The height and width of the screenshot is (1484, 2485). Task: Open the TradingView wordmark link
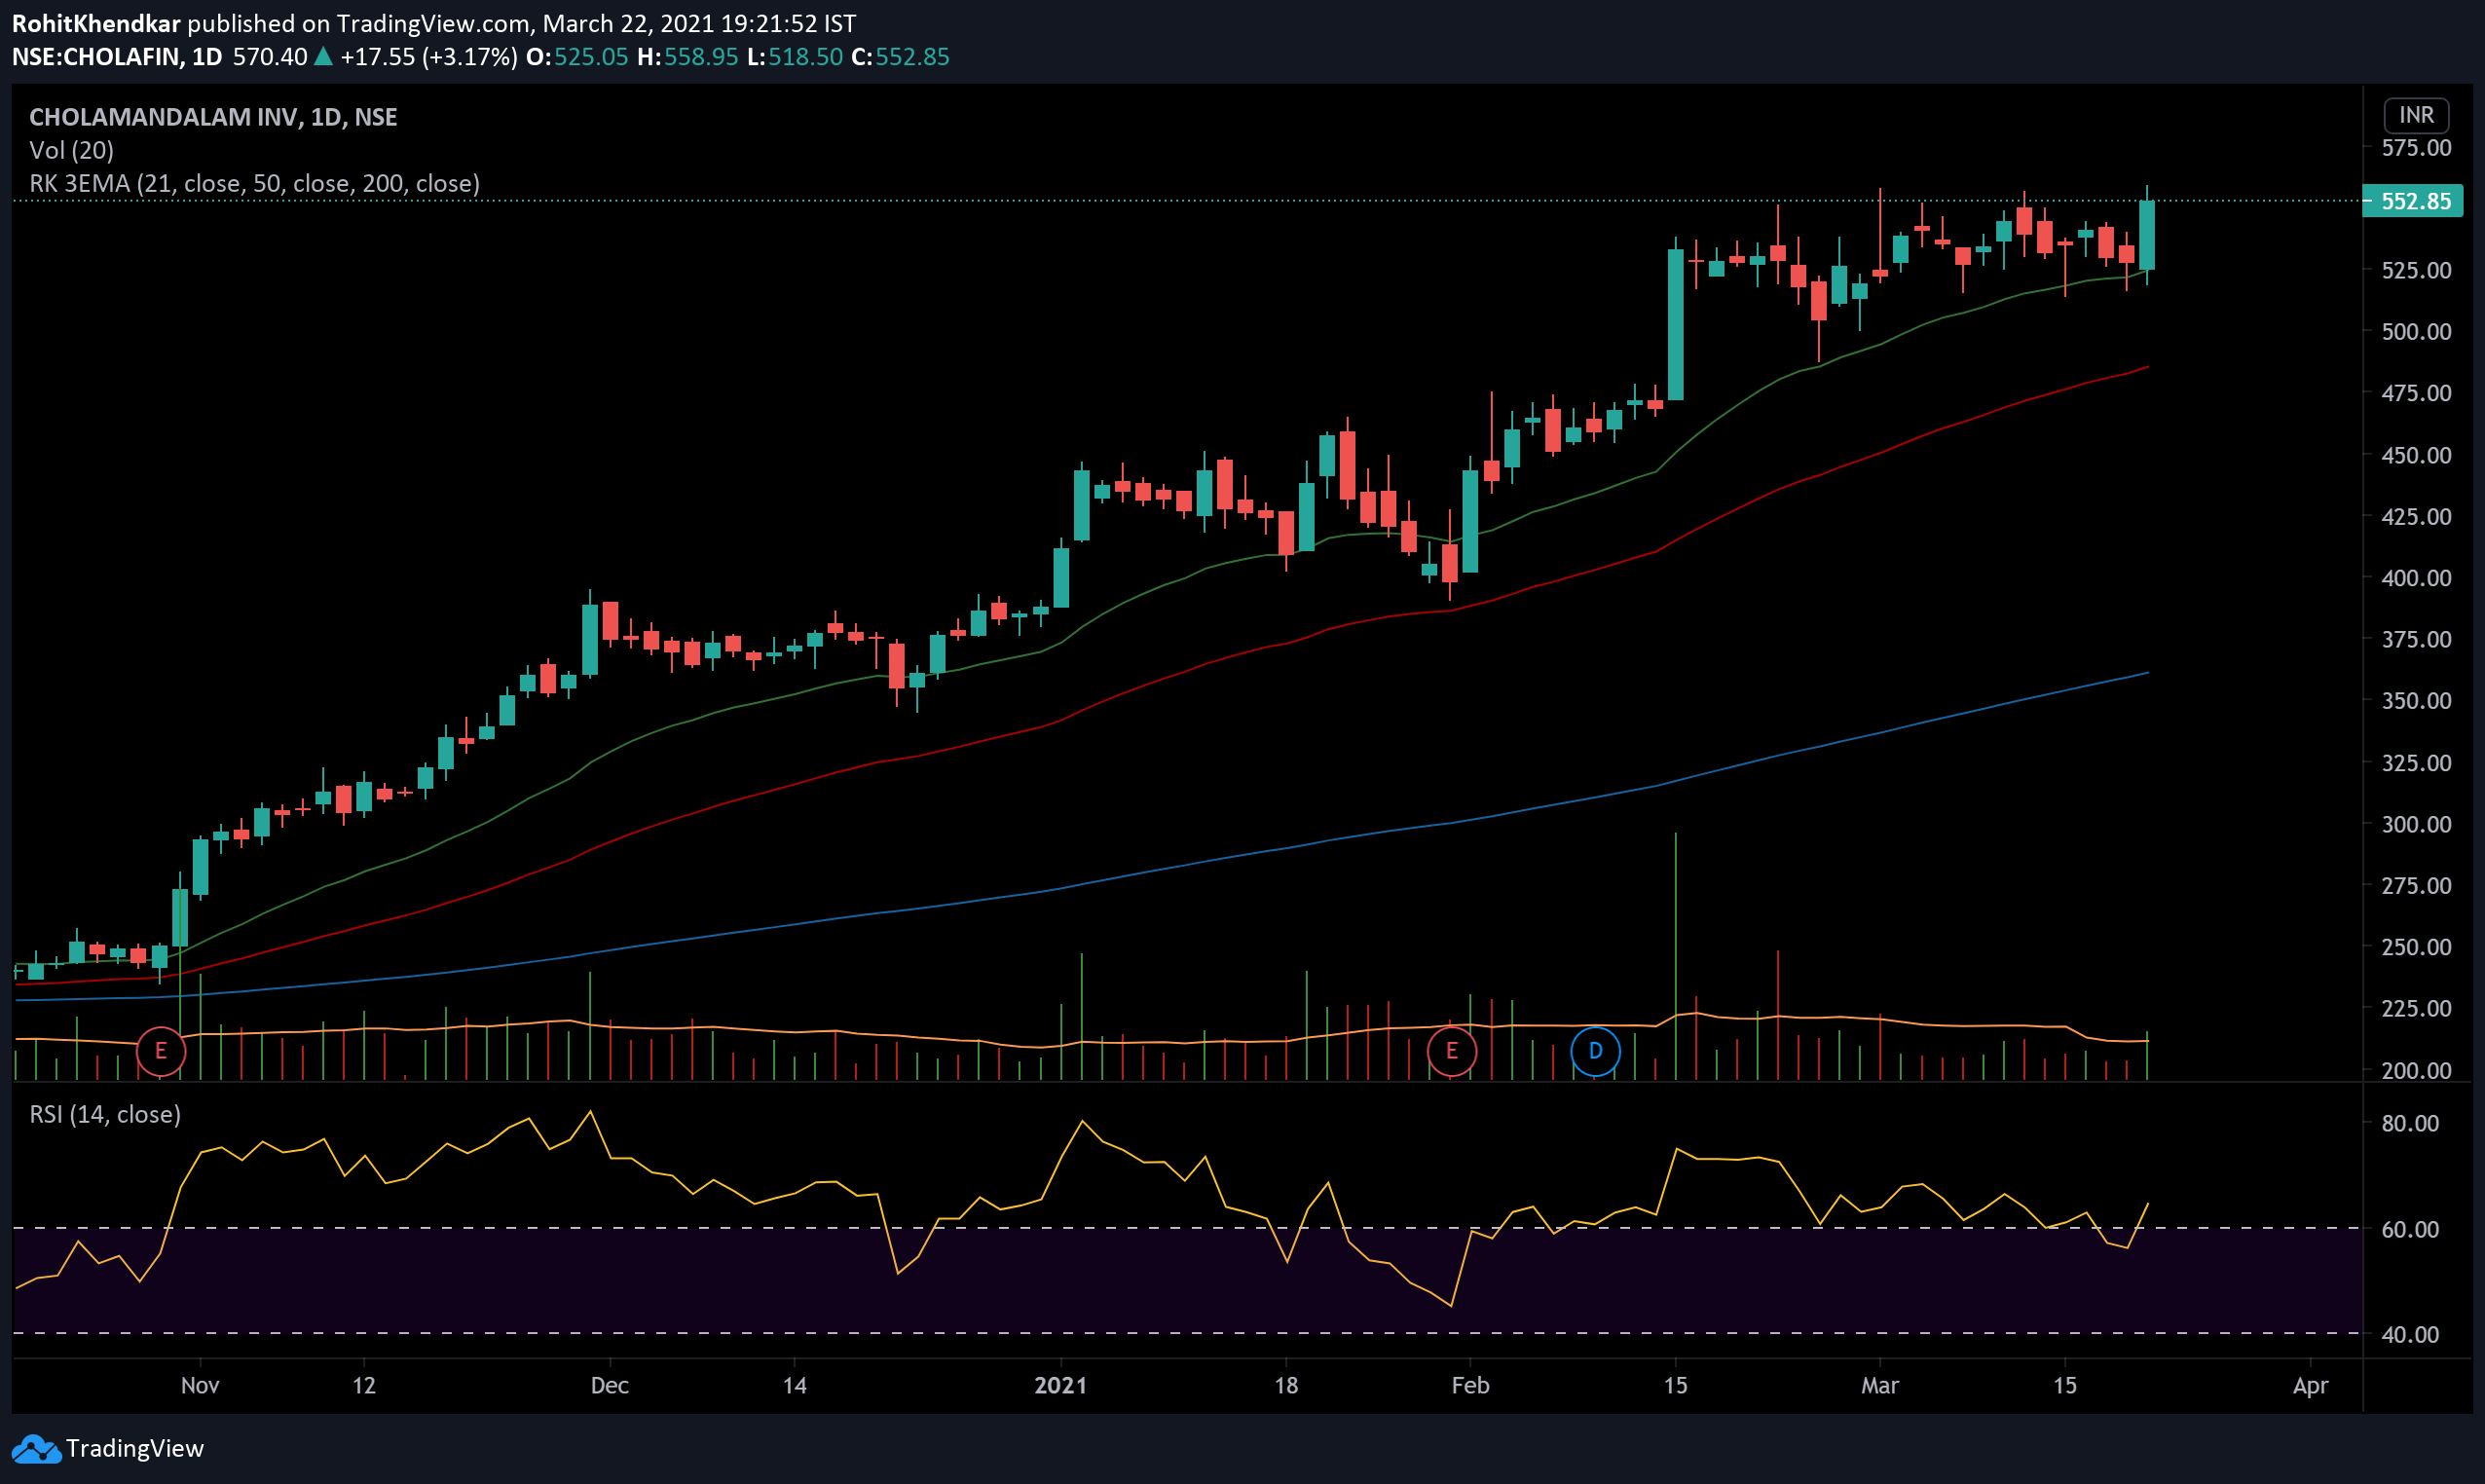[135, 1448]
